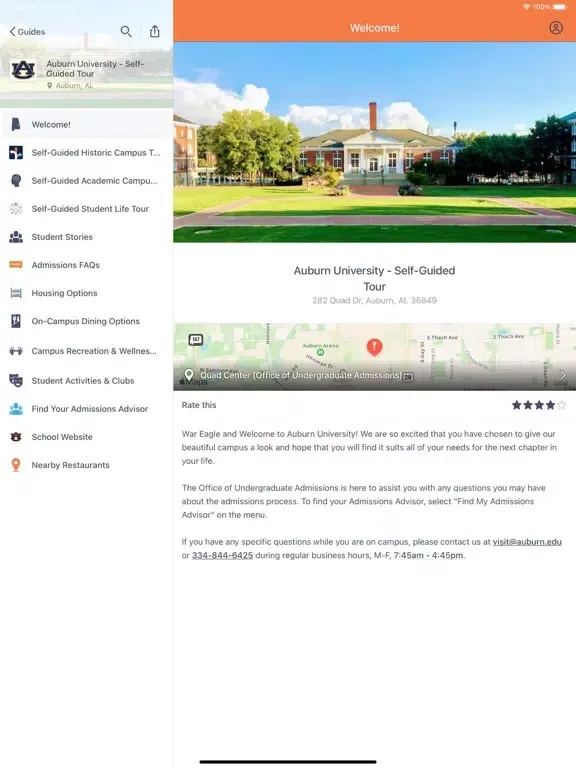Open the search magnifier icon
The image size is (576, 768).
(126, 31)
